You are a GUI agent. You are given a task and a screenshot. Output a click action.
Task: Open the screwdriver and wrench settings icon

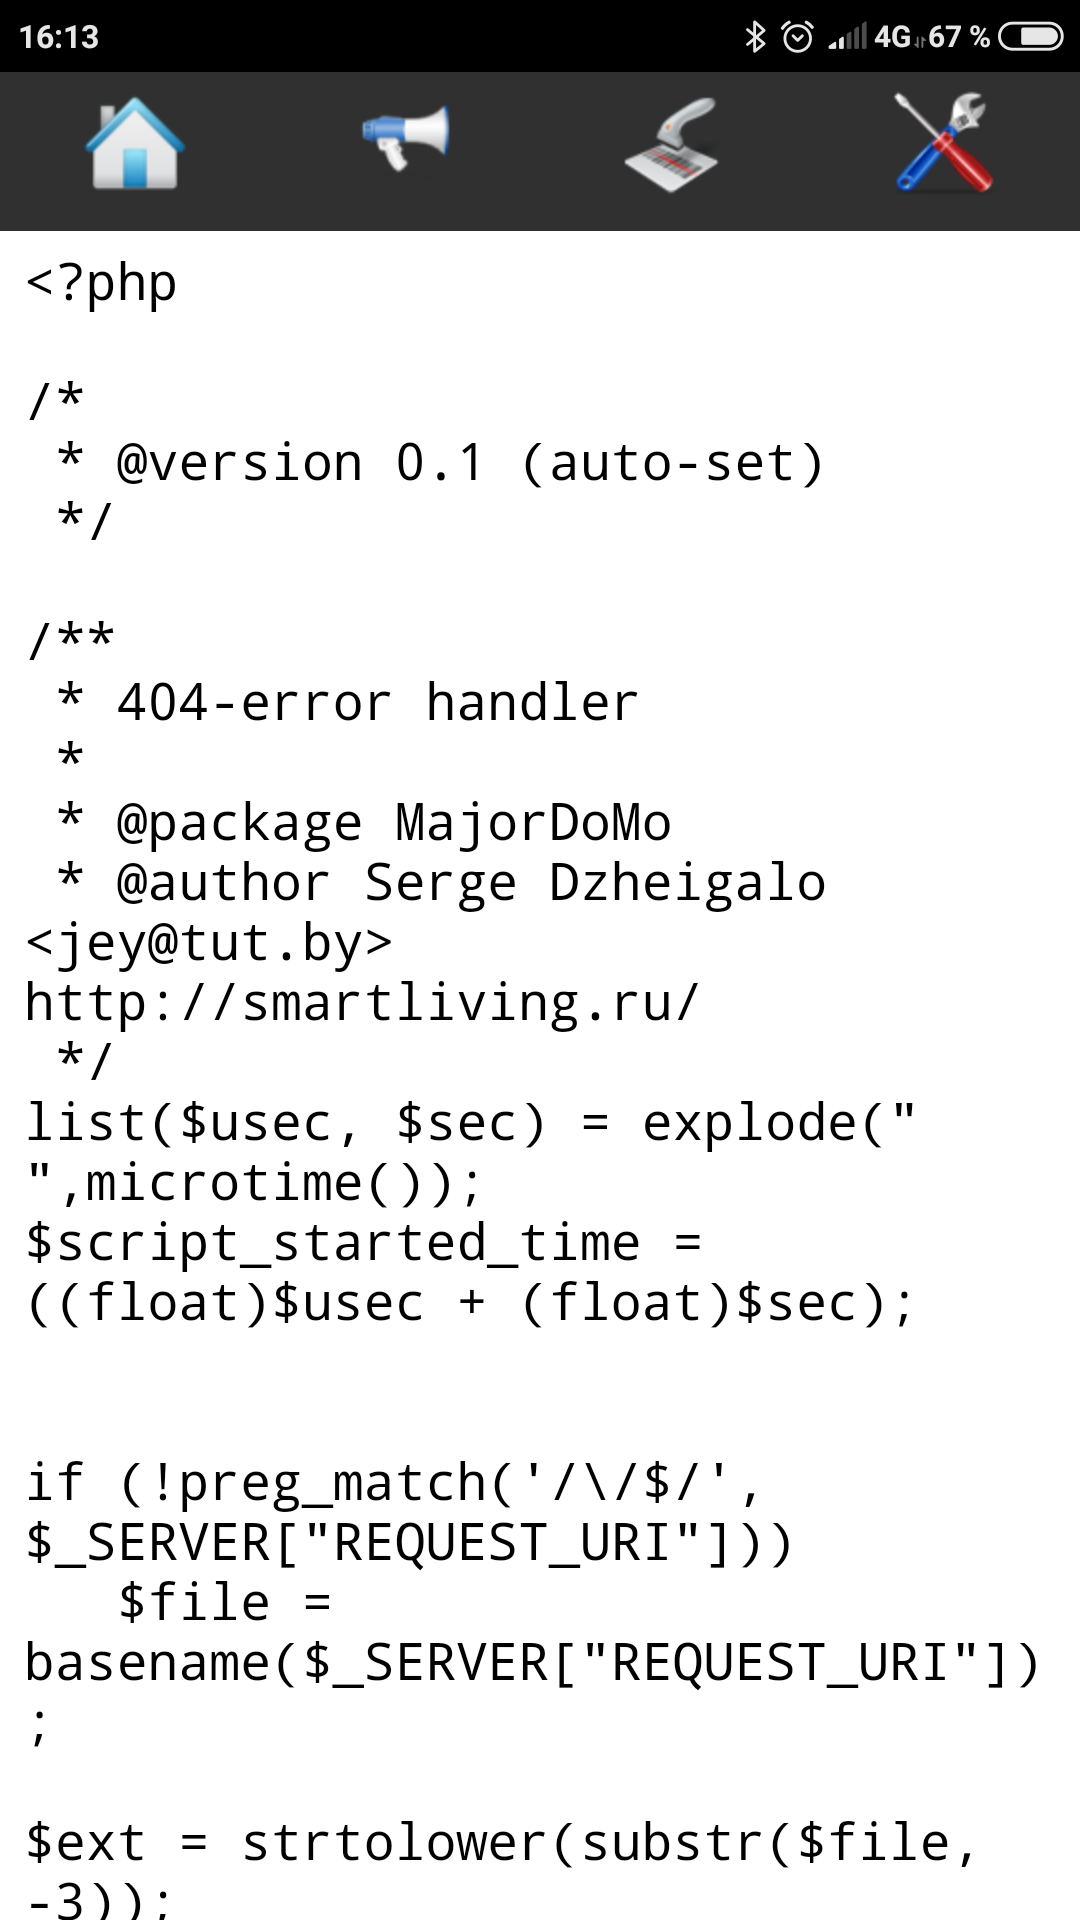pos(944,144)
